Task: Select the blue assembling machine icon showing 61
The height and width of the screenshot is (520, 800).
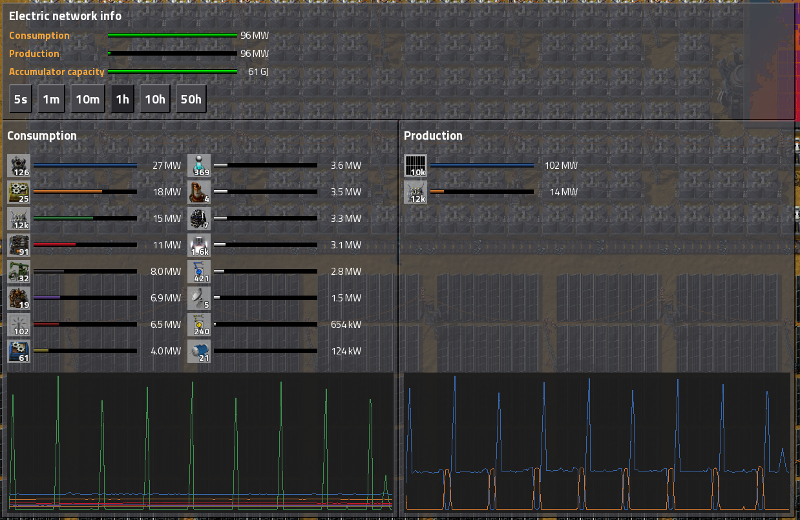Action: [19, 350]
